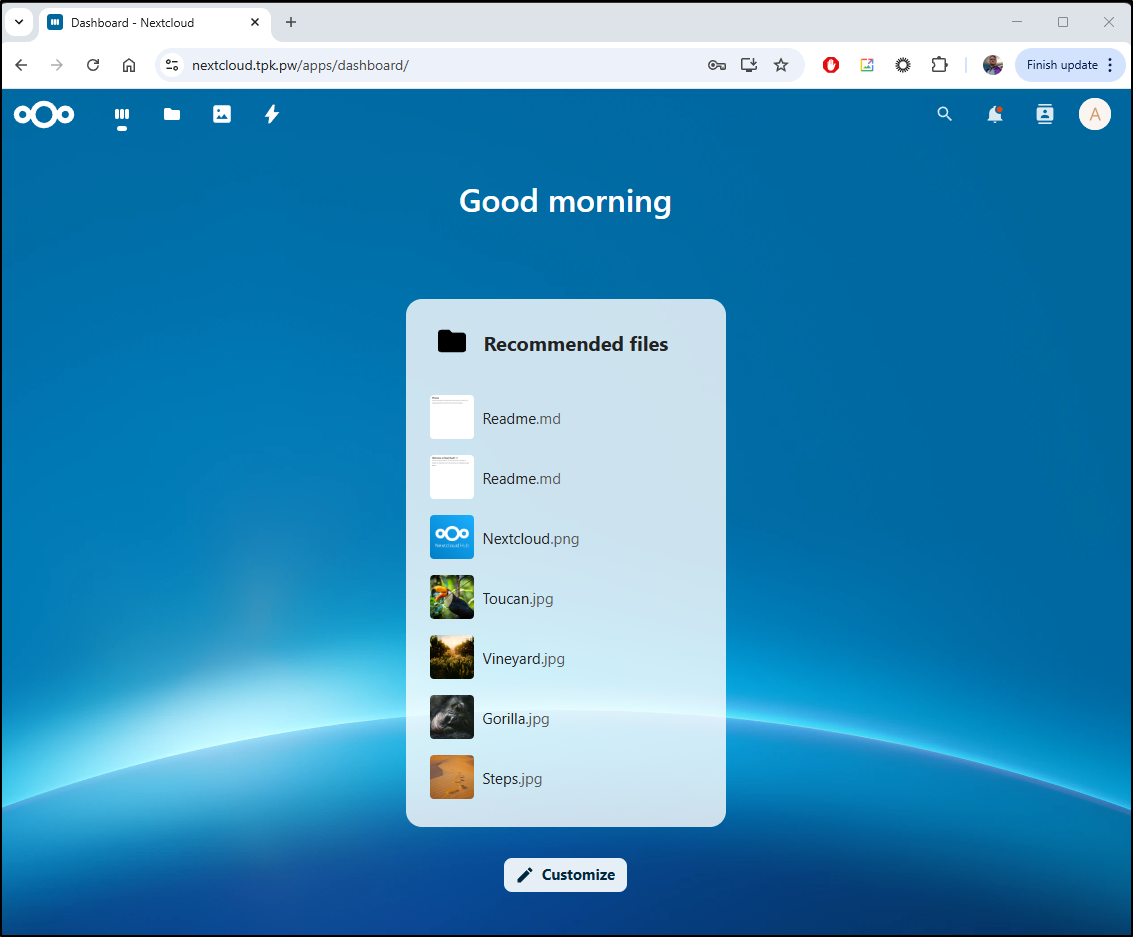Viewport: 1133px width, 937px height.
Task: Open a new browser tab
Action: 291,22
